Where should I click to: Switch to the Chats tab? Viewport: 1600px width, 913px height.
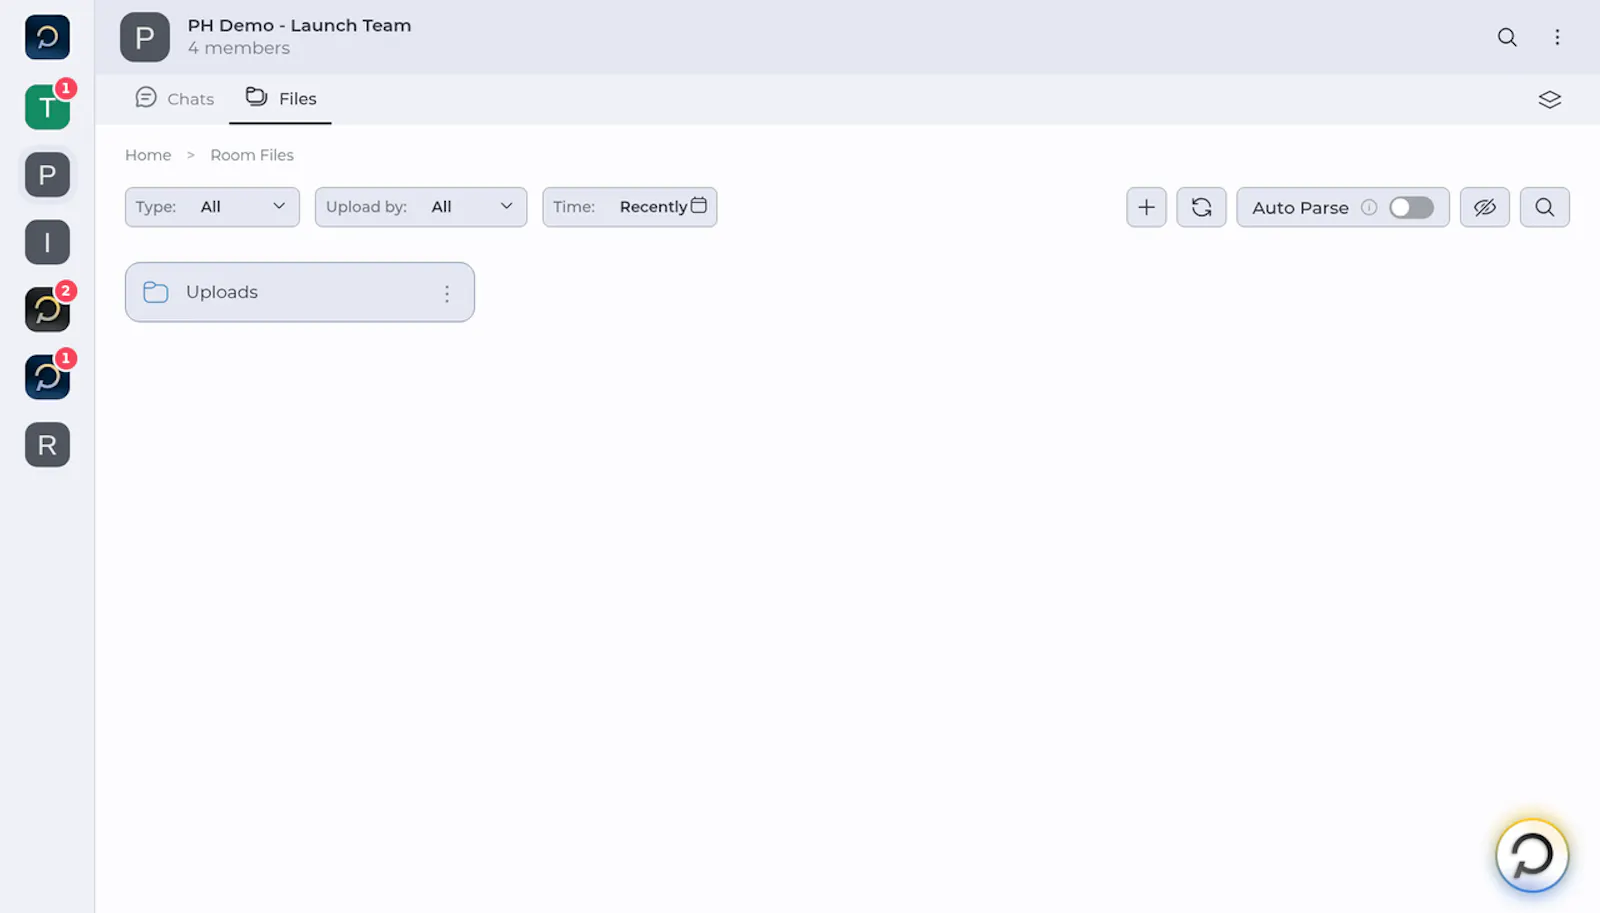(175, 98)
